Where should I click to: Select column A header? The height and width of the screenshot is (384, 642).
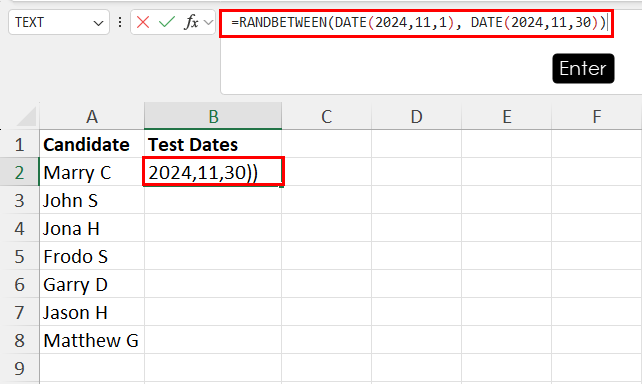92,116
